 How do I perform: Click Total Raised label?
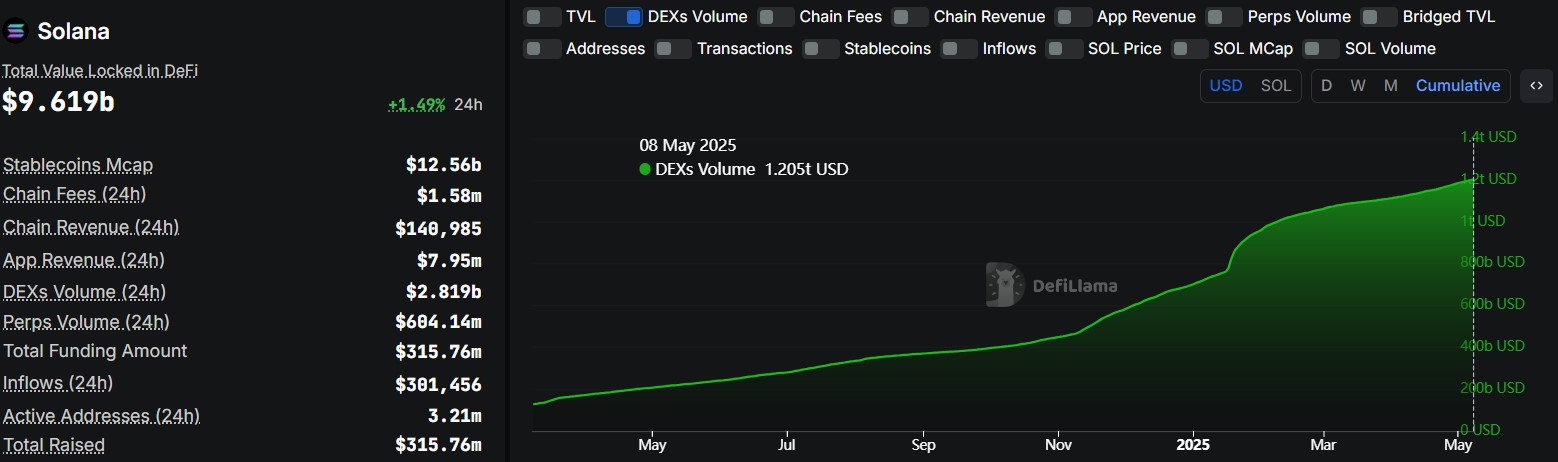(54, 445)
